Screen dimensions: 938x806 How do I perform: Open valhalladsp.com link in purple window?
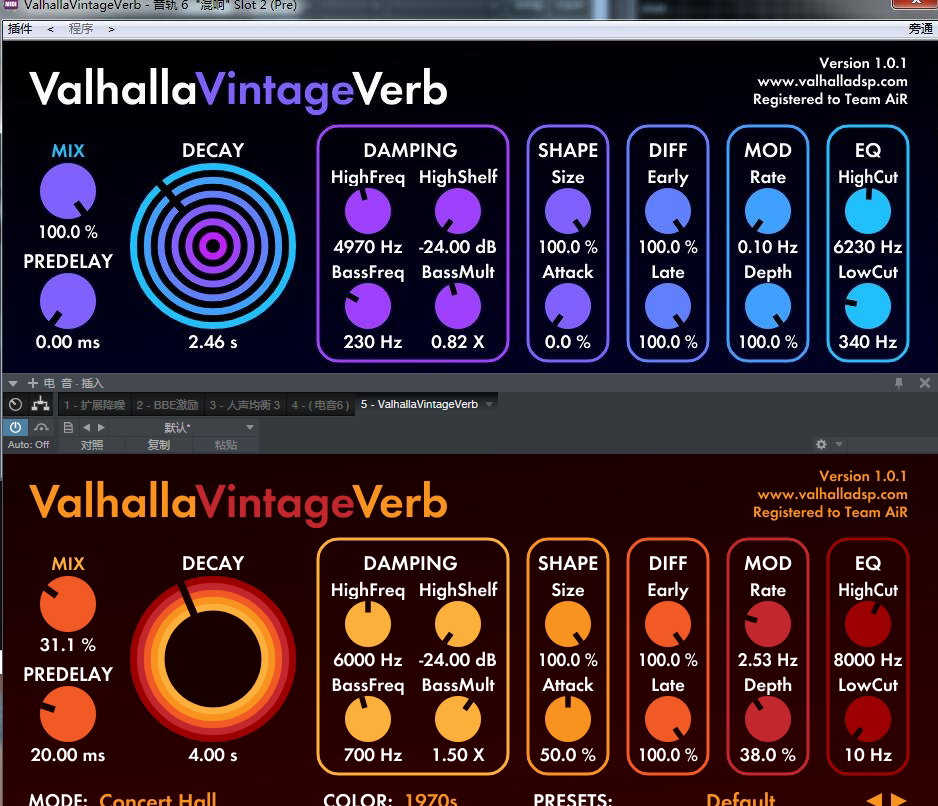(832, 81)
